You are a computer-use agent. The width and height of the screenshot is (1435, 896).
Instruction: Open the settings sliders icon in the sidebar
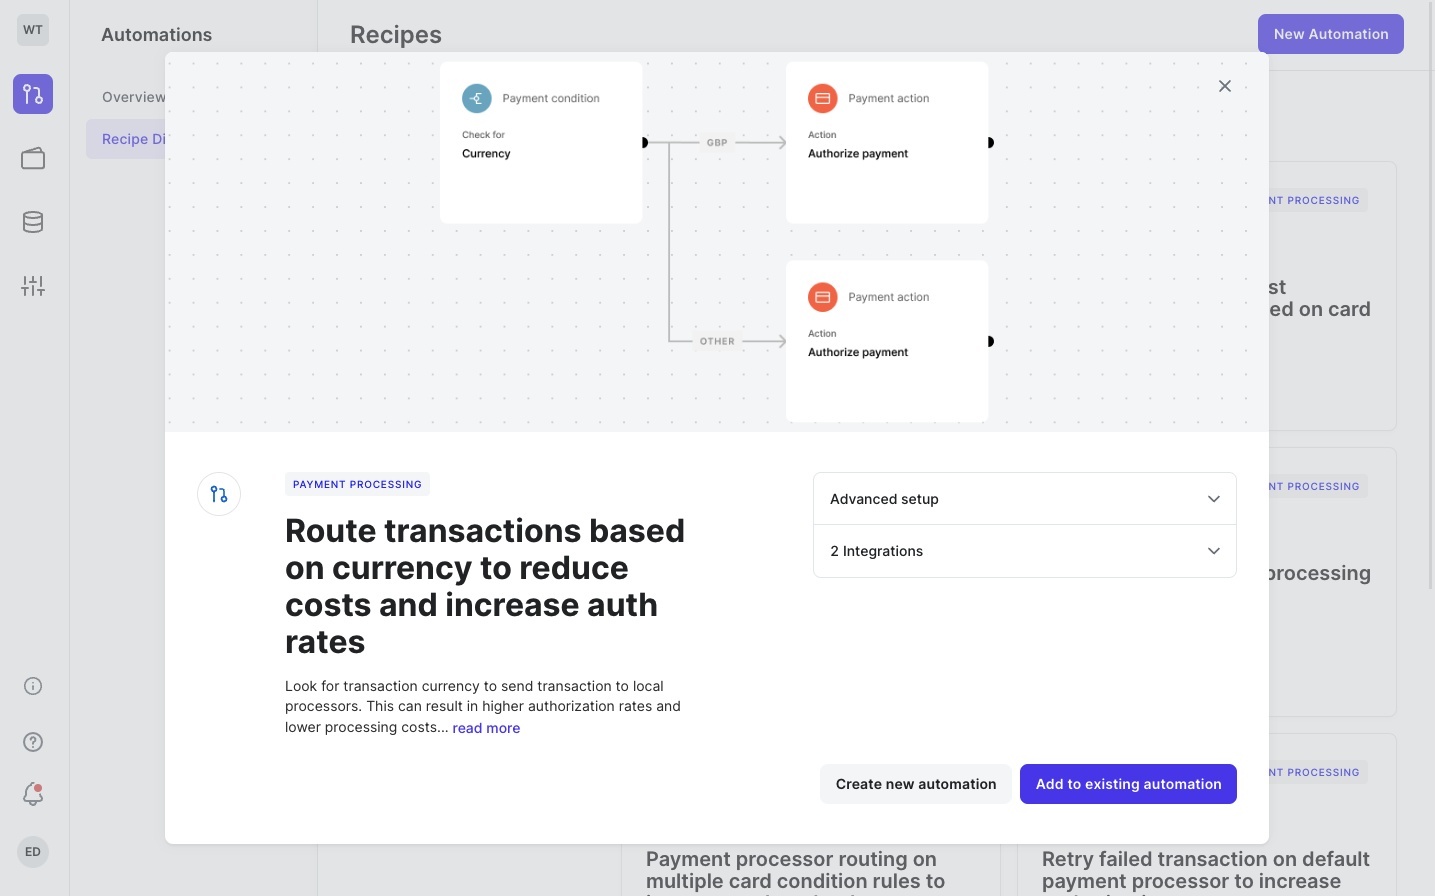click(x=32, y=285)
